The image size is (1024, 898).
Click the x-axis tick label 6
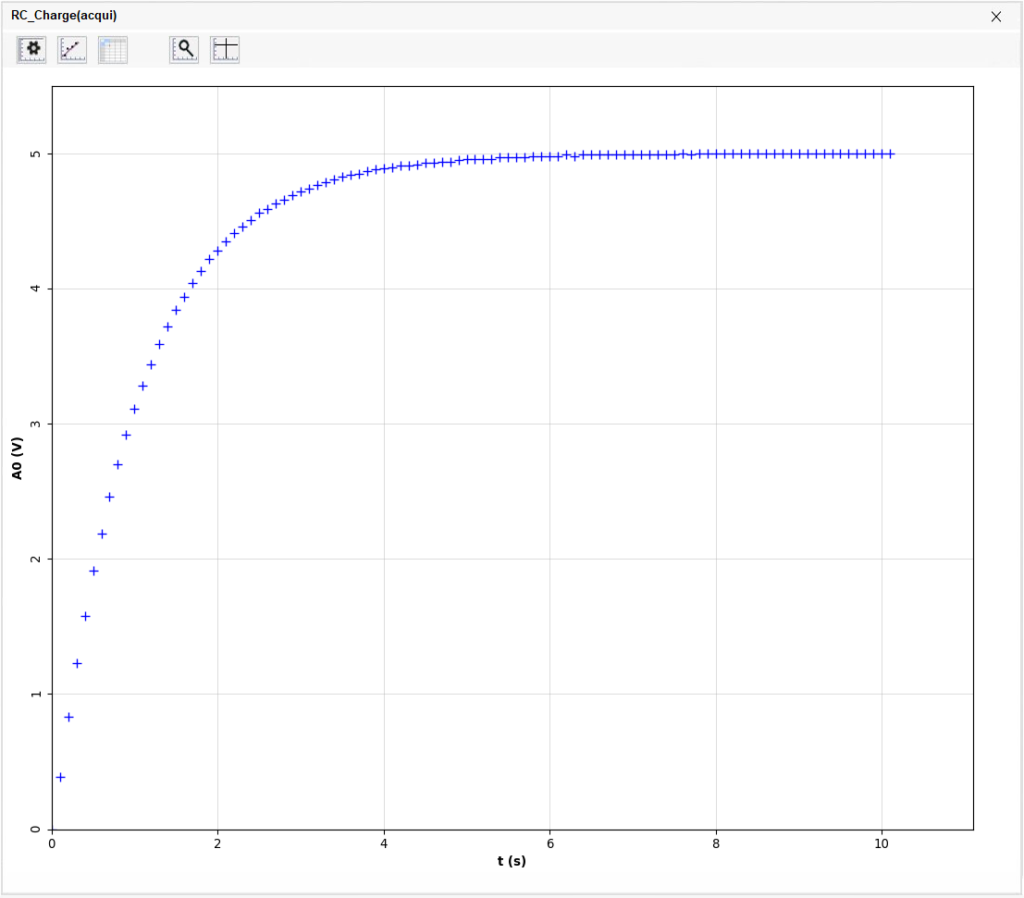click(550, 843)
